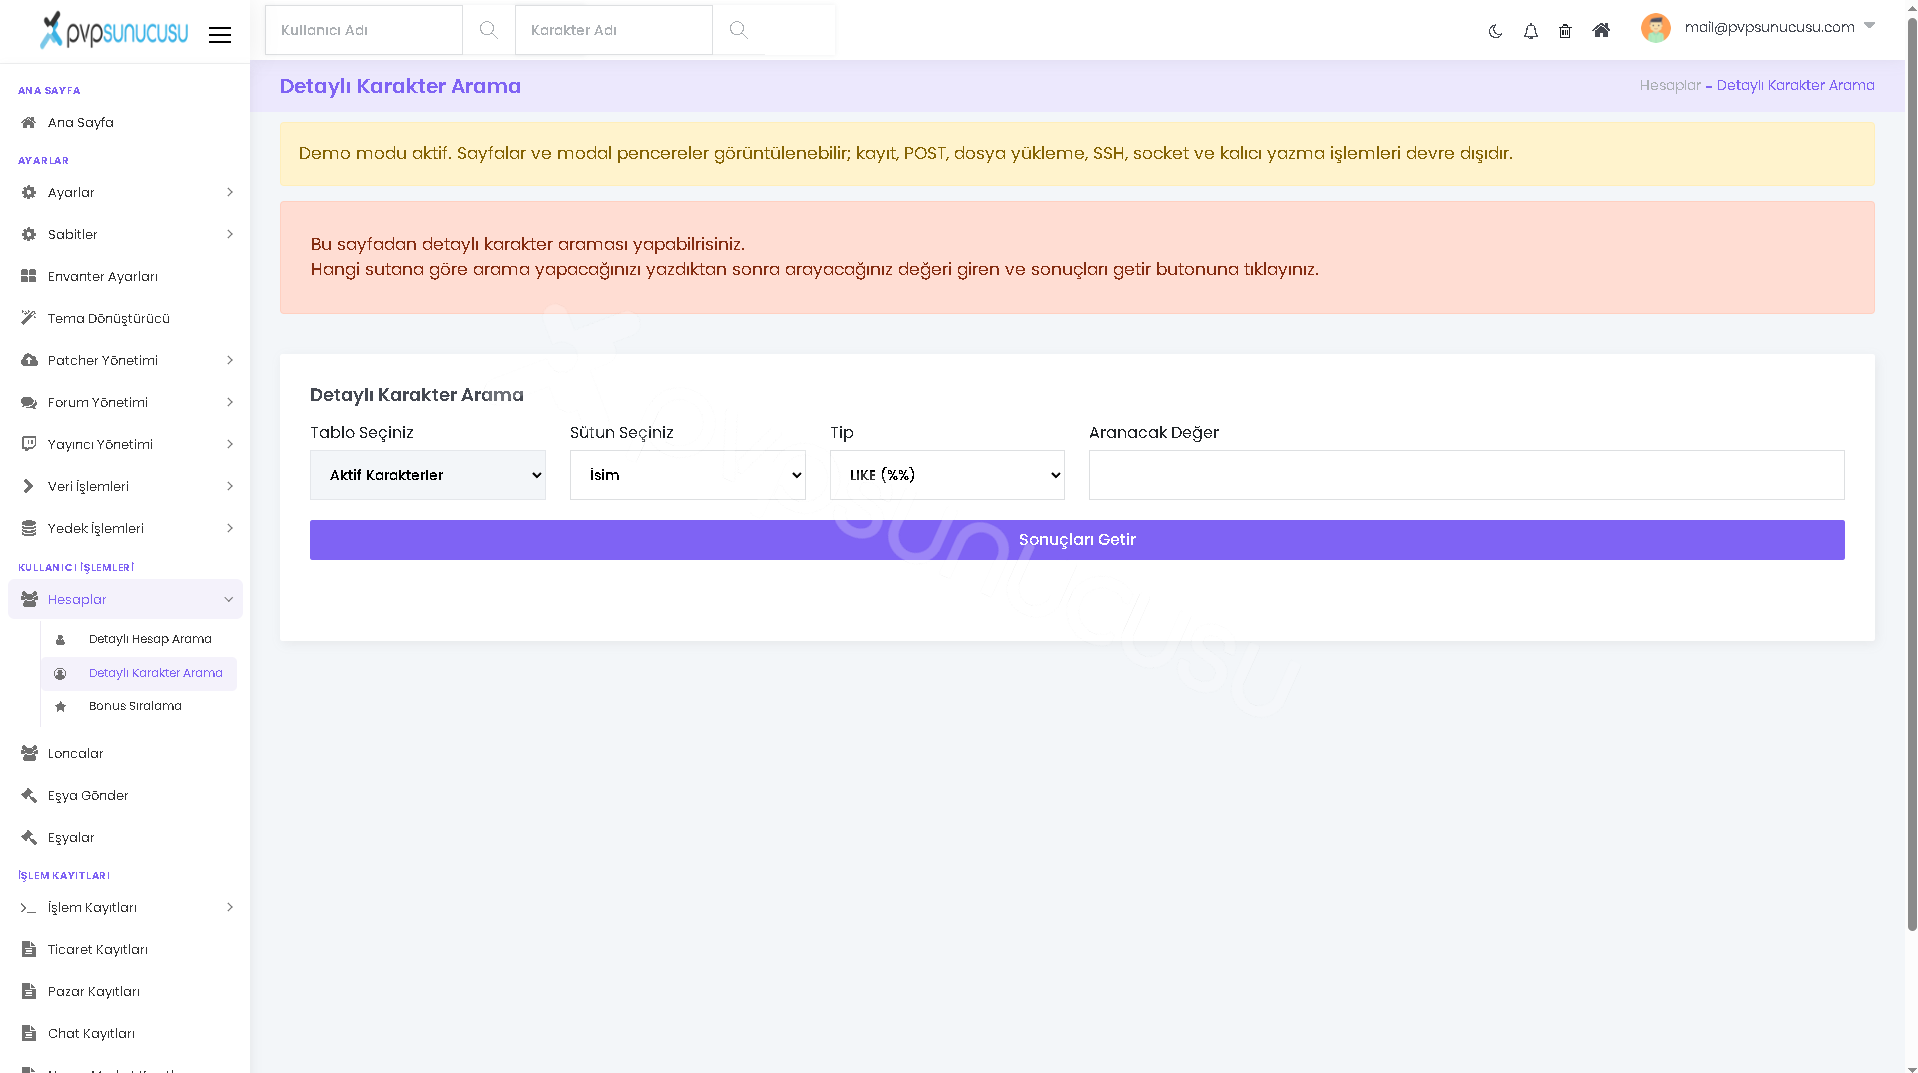Click the page vertical scrollbar

pos(1911,478)
